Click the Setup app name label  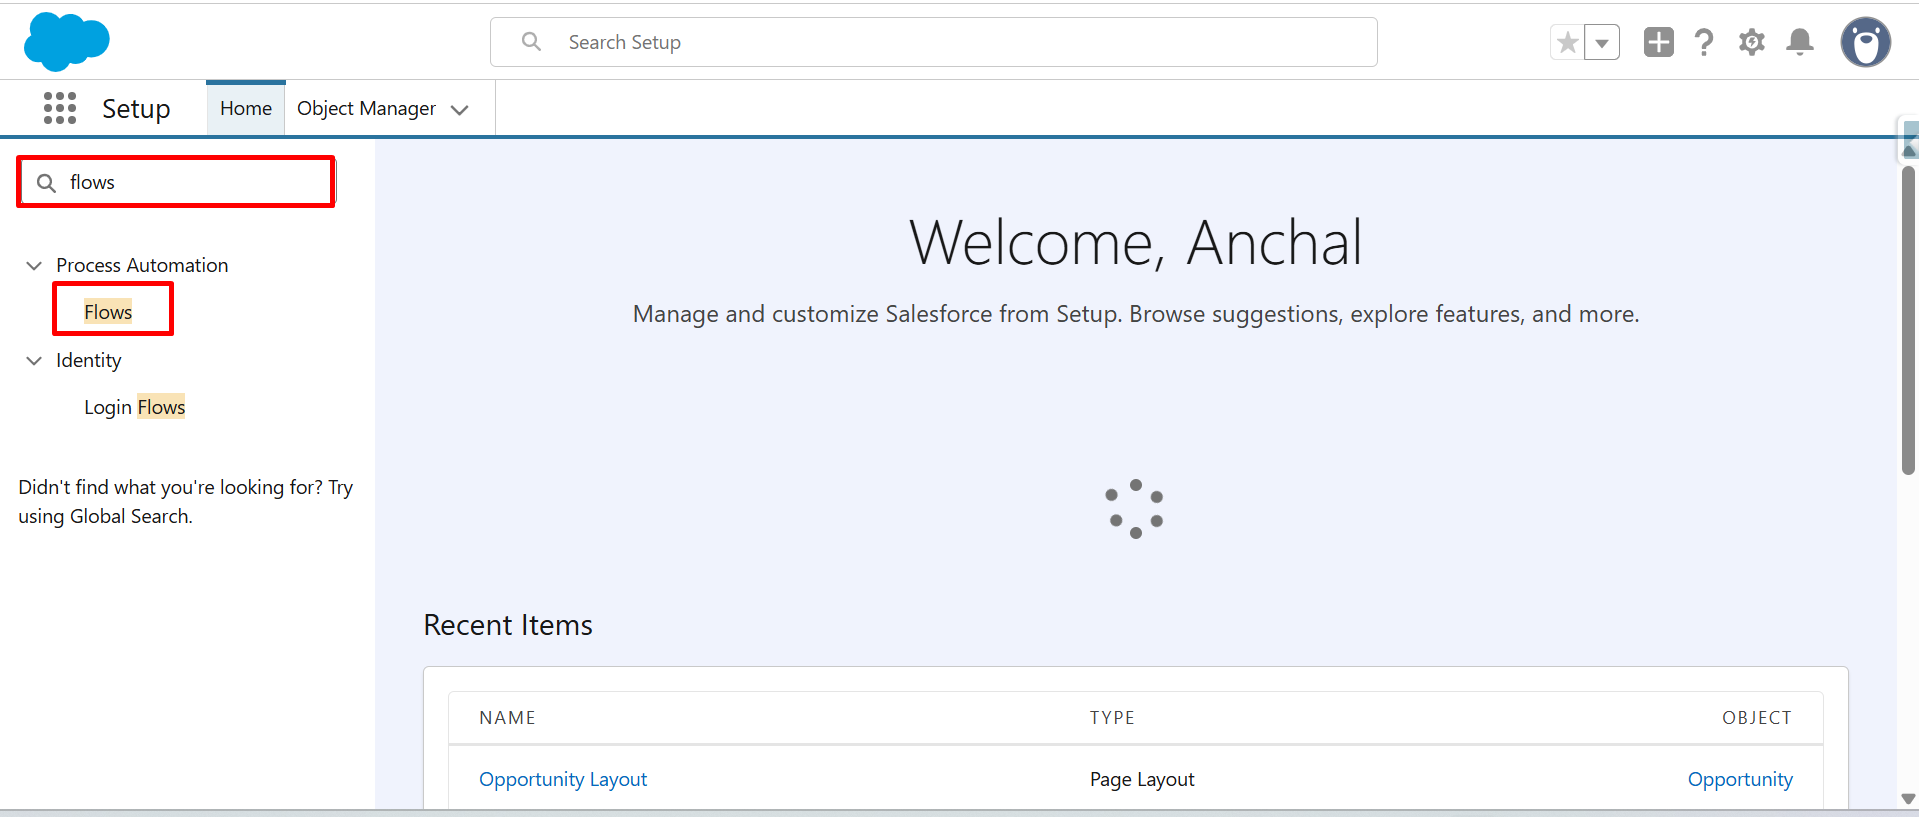[136, 108]
